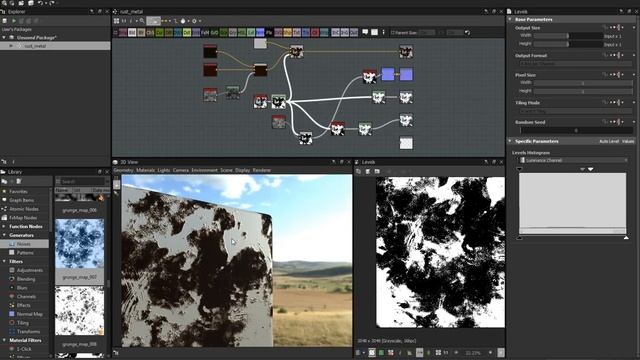
Task: Open the Geometry menu in 3D View
Action: pos(123,170)
